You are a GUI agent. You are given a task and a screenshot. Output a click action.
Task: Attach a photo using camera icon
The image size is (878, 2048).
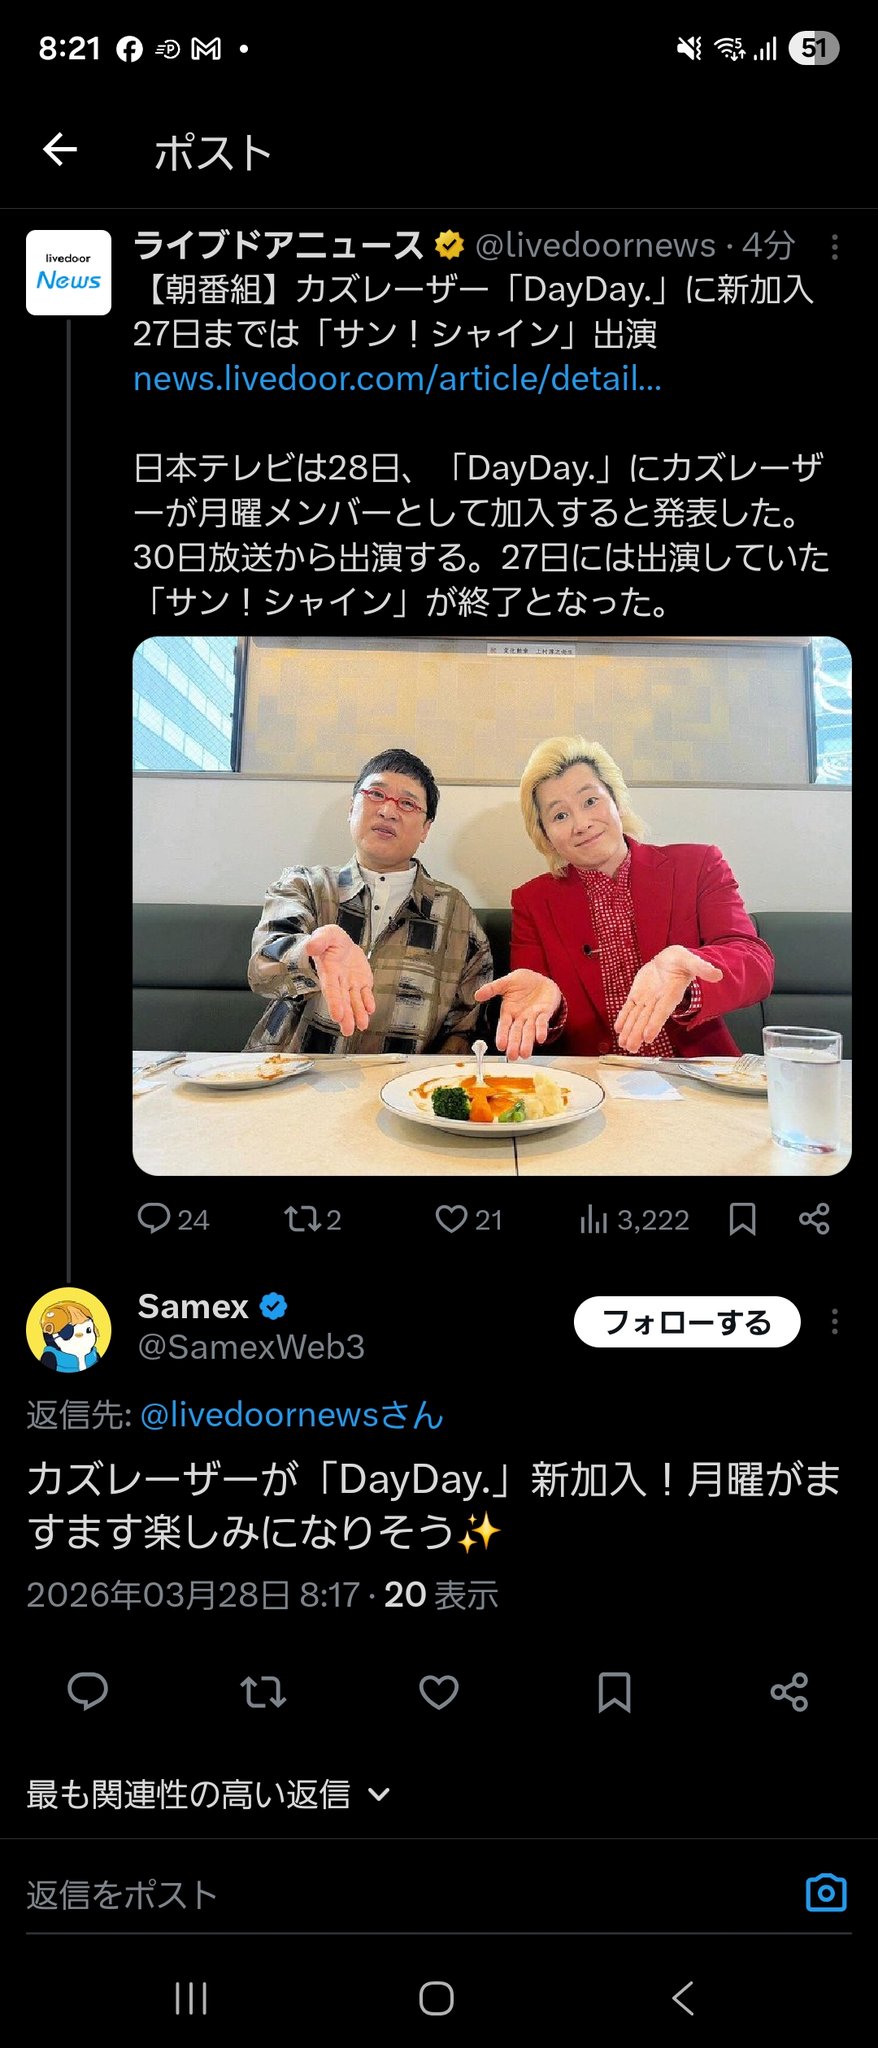tap(826, 1893)
